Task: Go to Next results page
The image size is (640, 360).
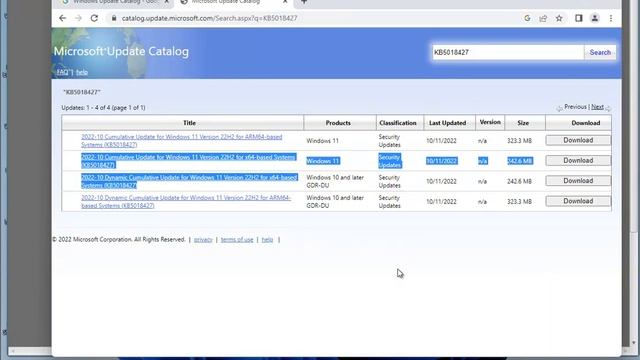Action: point(597,107)
